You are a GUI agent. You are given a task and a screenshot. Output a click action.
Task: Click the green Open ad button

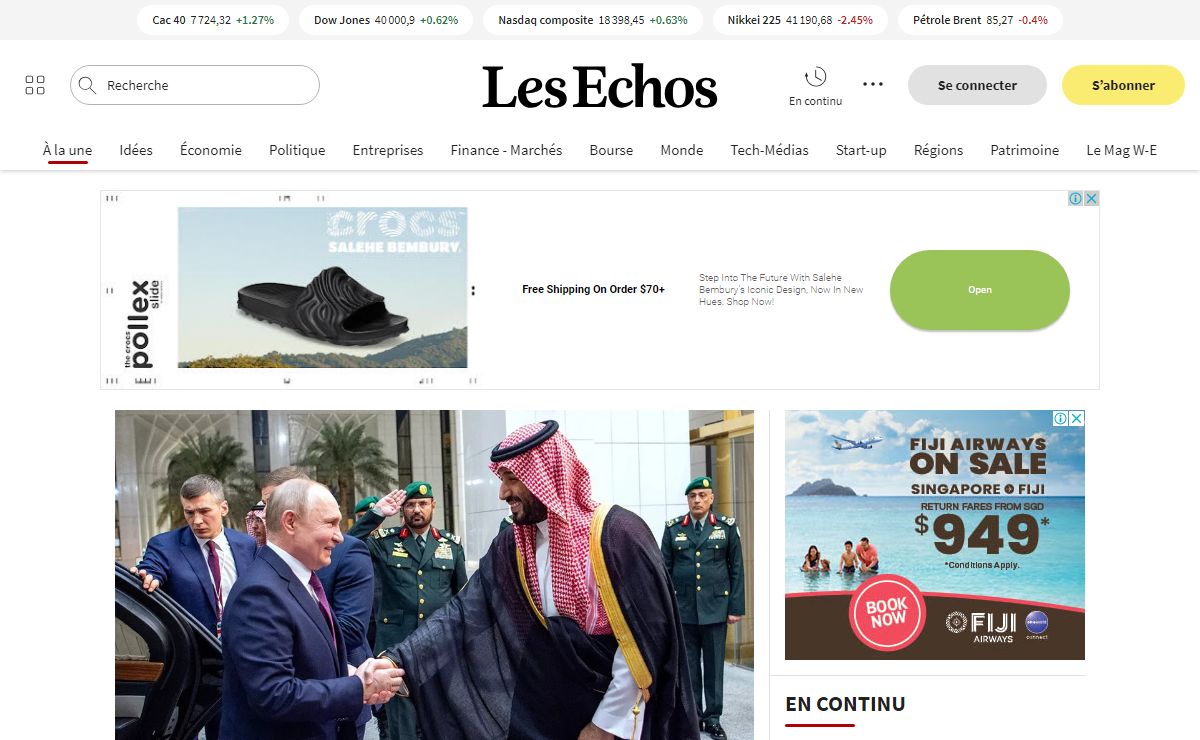980,290
